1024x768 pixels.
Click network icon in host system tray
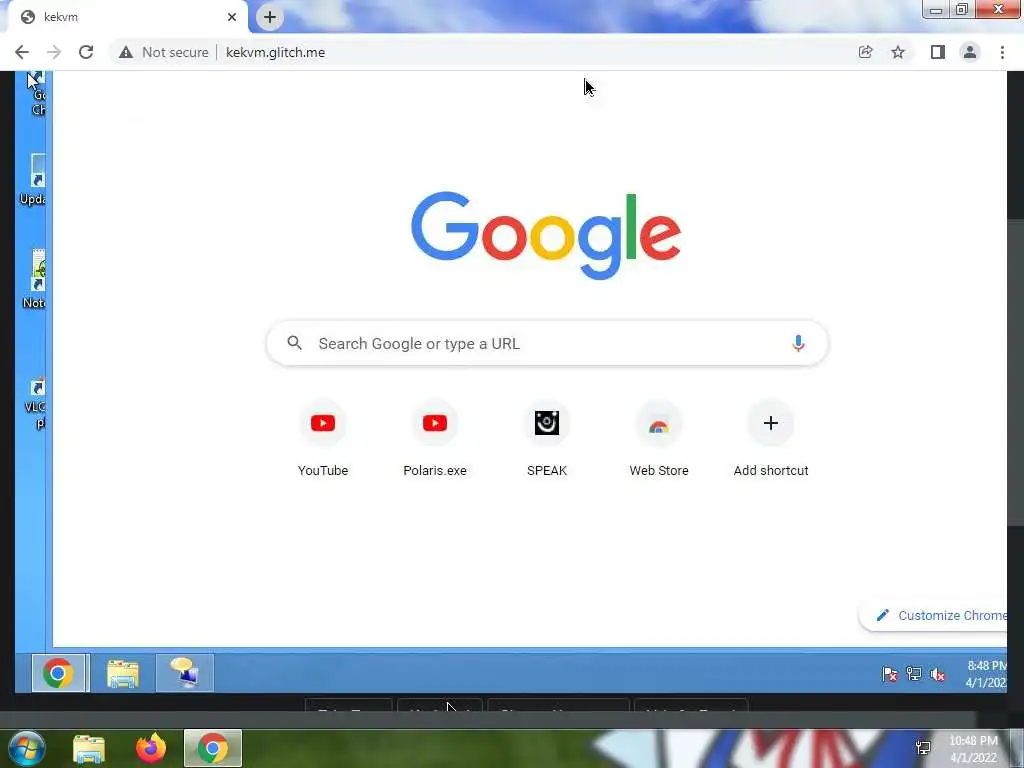(x=923, y=748)
